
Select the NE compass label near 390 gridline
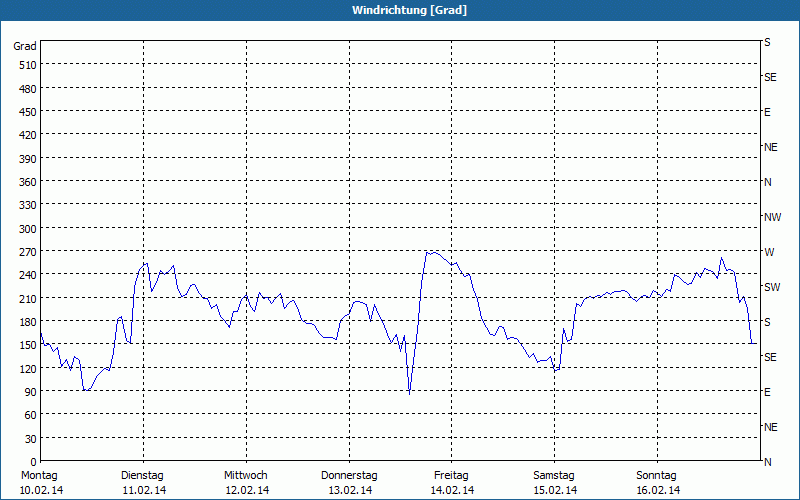(x=770, y=147)
